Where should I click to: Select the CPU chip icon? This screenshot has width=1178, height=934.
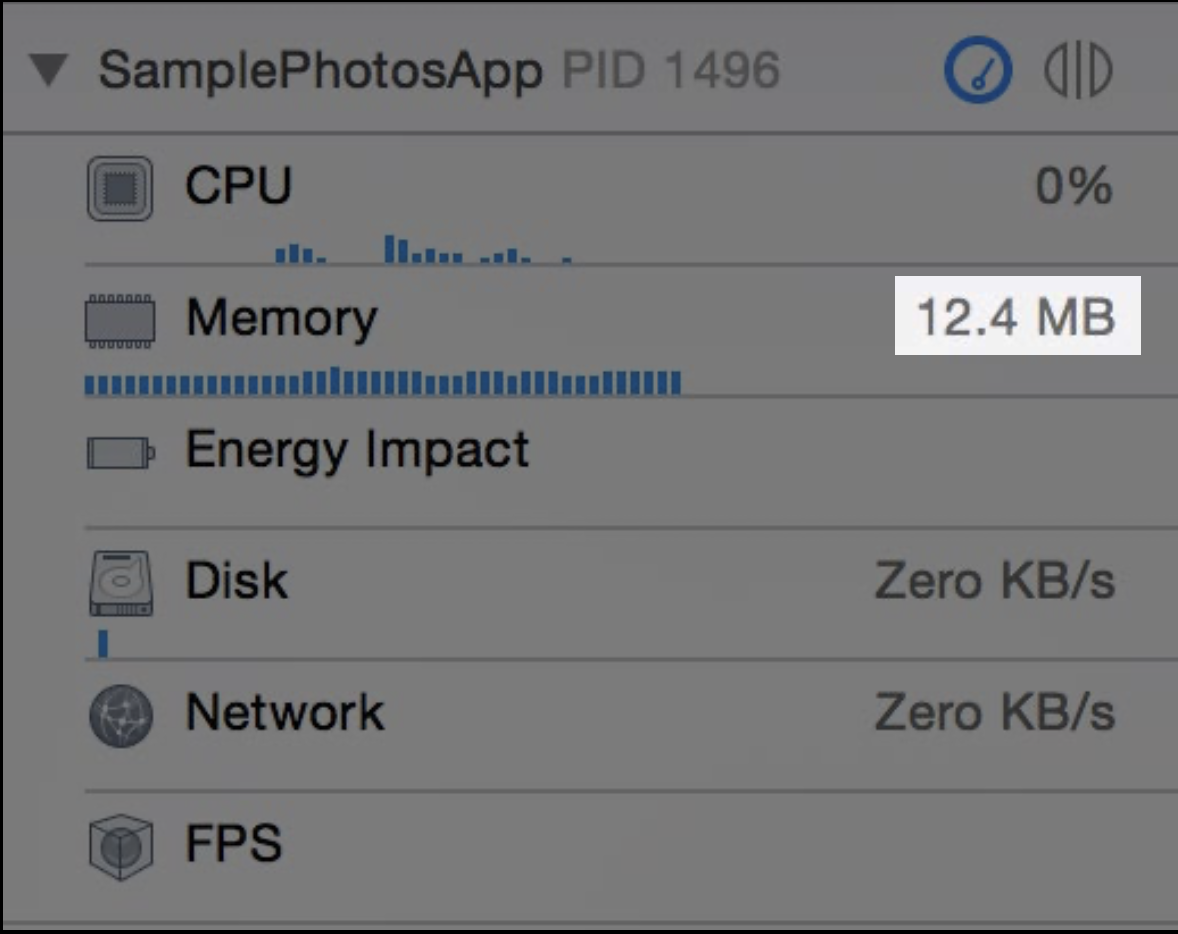(120, 188)
